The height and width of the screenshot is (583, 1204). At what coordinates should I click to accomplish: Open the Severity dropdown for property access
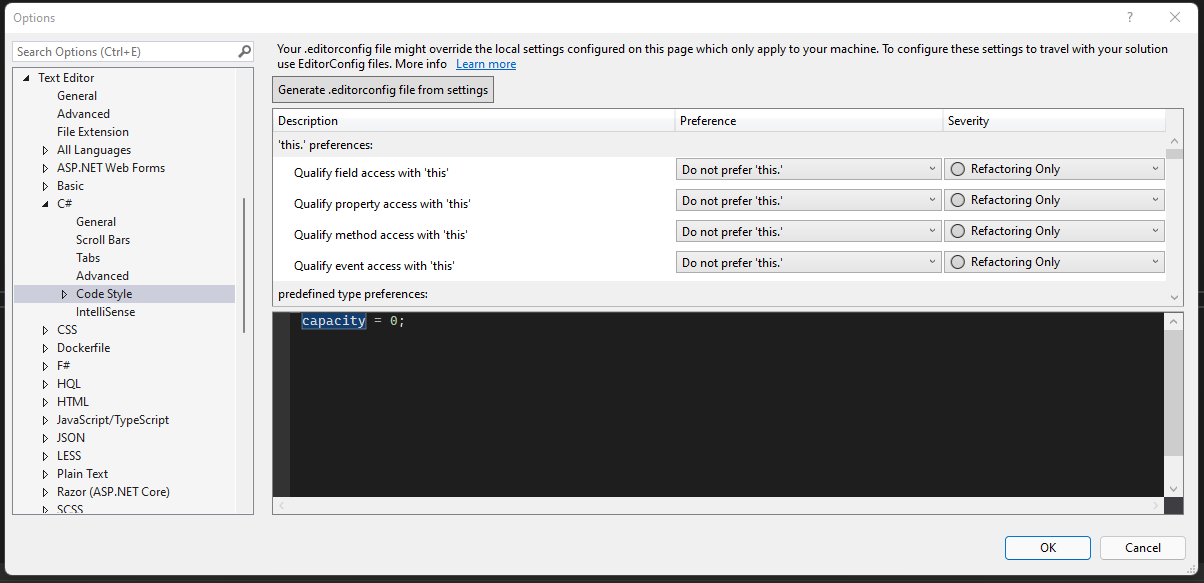point(1155,199)
